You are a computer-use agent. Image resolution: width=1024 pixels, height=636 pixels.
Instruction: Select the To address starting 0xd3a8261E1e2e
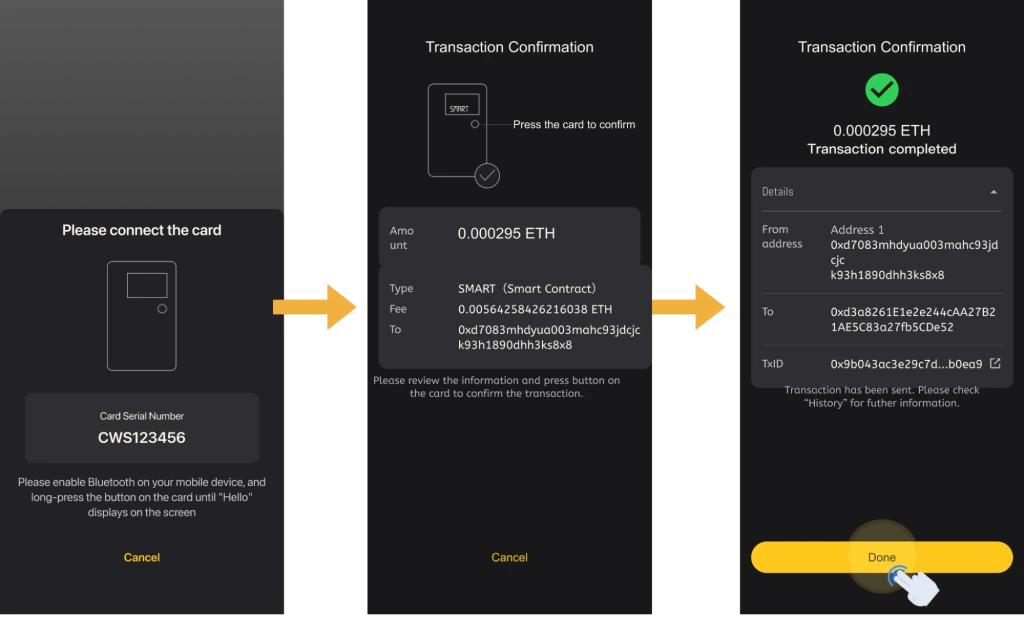click(x=913, y=319)
